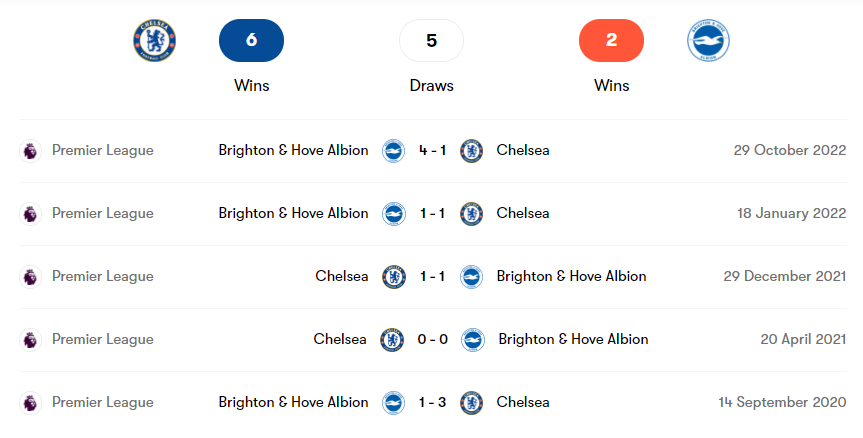This screenshot has height=438, width=863.
Task: Open the 1 - 3 match score
Action: [x=432, y=403]
